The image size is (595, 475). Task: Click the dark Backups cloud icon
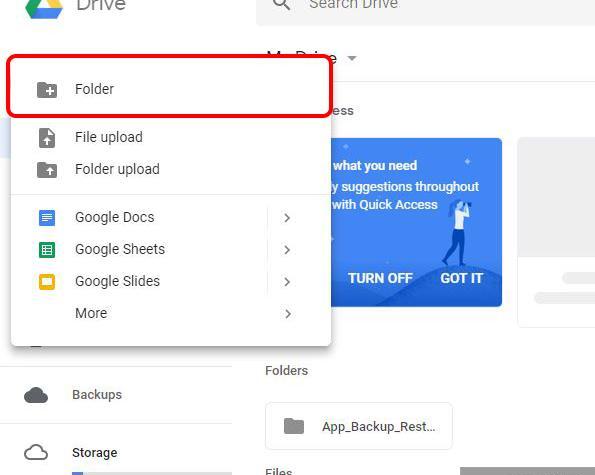point(36,395)
